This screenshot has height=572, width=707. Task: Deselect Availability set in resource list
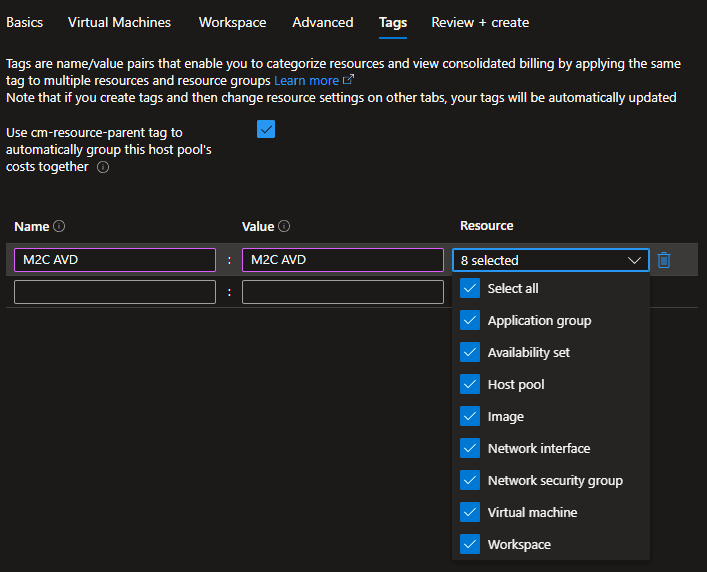(470, 353)
